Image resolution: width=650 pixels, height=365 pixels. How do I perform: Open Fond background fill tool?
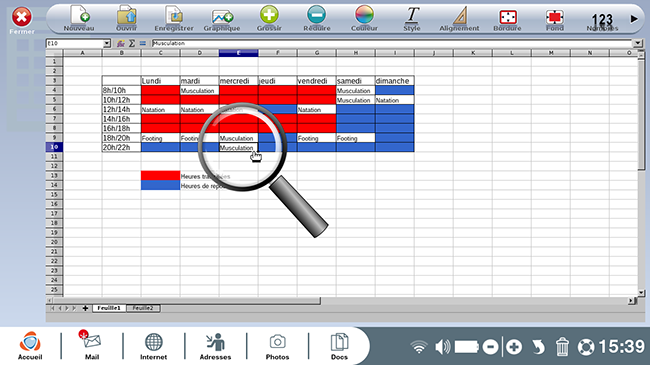[555, 19]
